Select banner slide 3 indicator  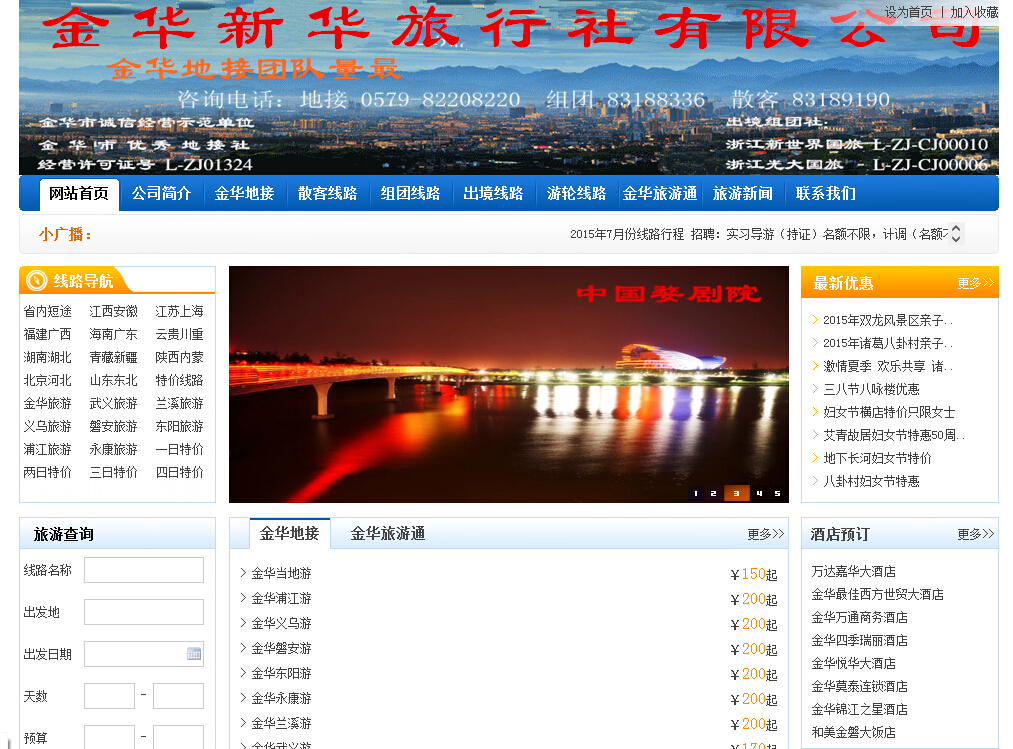pos(736,493)
